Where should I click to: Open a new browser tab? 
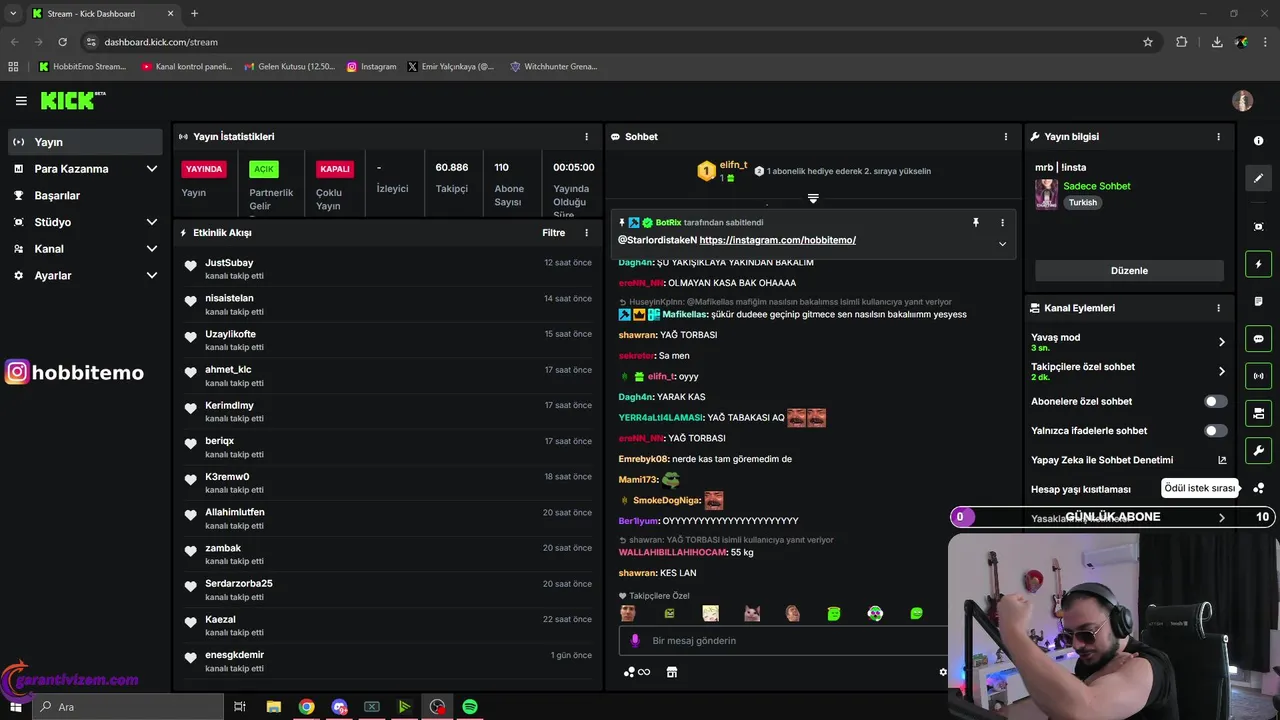click(194, 14)
